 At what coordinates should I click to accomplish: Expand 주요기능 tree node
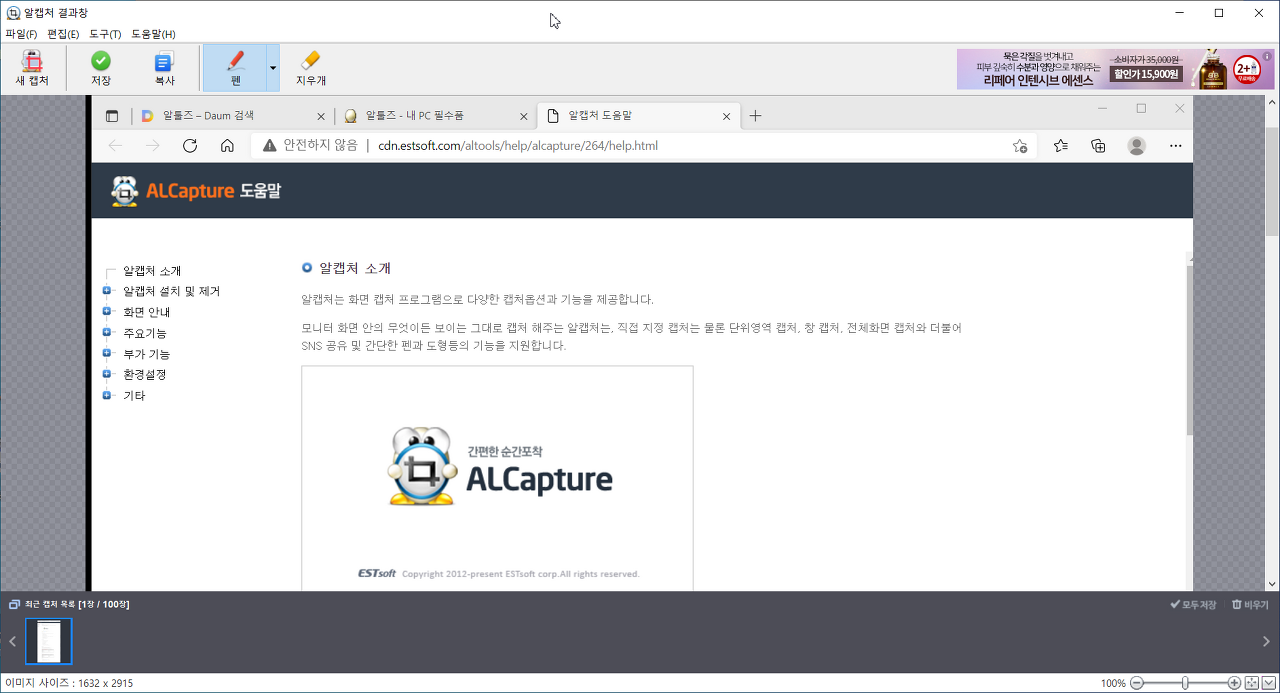click(106, 332)
